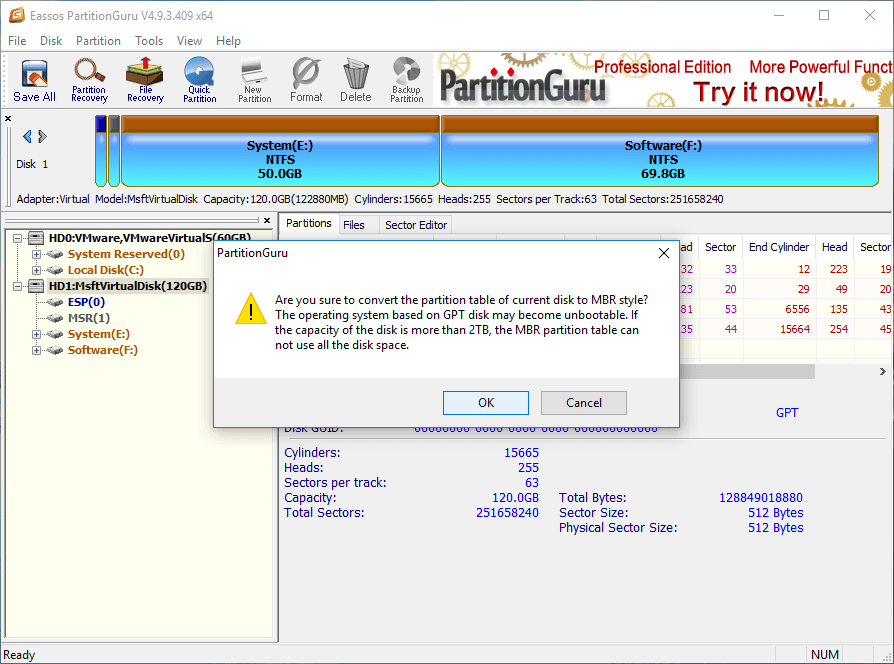Open the Disk menu
This screenshot has height=664, width=894.
51,41
